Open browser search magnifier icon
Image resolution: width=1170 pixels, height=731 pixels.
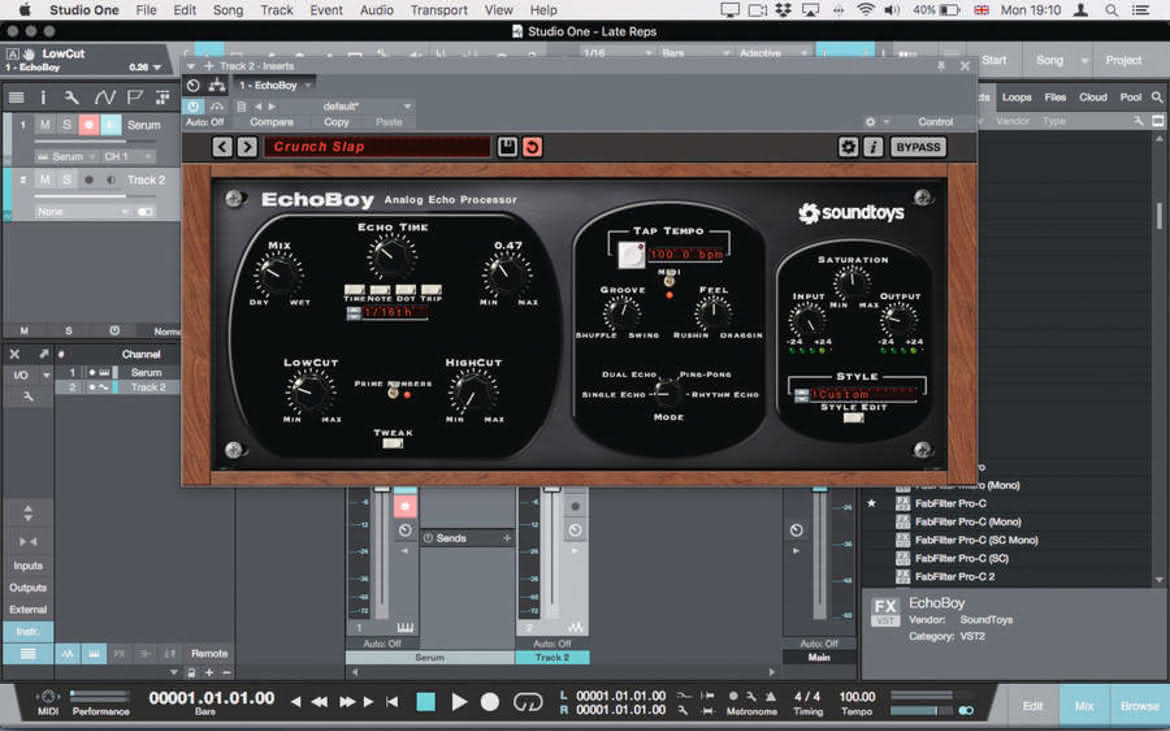[x=1157, y=97]
